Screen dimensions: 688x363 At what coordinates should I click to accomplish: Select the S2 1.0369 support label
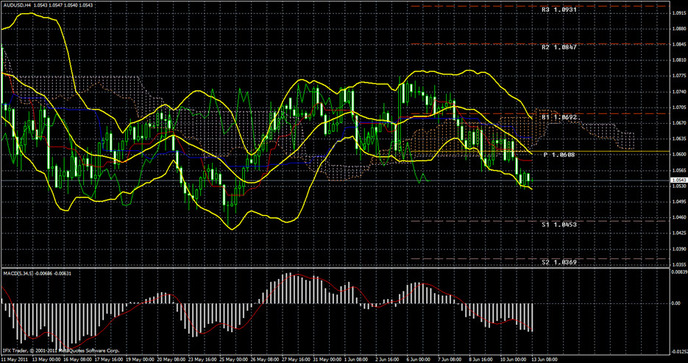559,262
